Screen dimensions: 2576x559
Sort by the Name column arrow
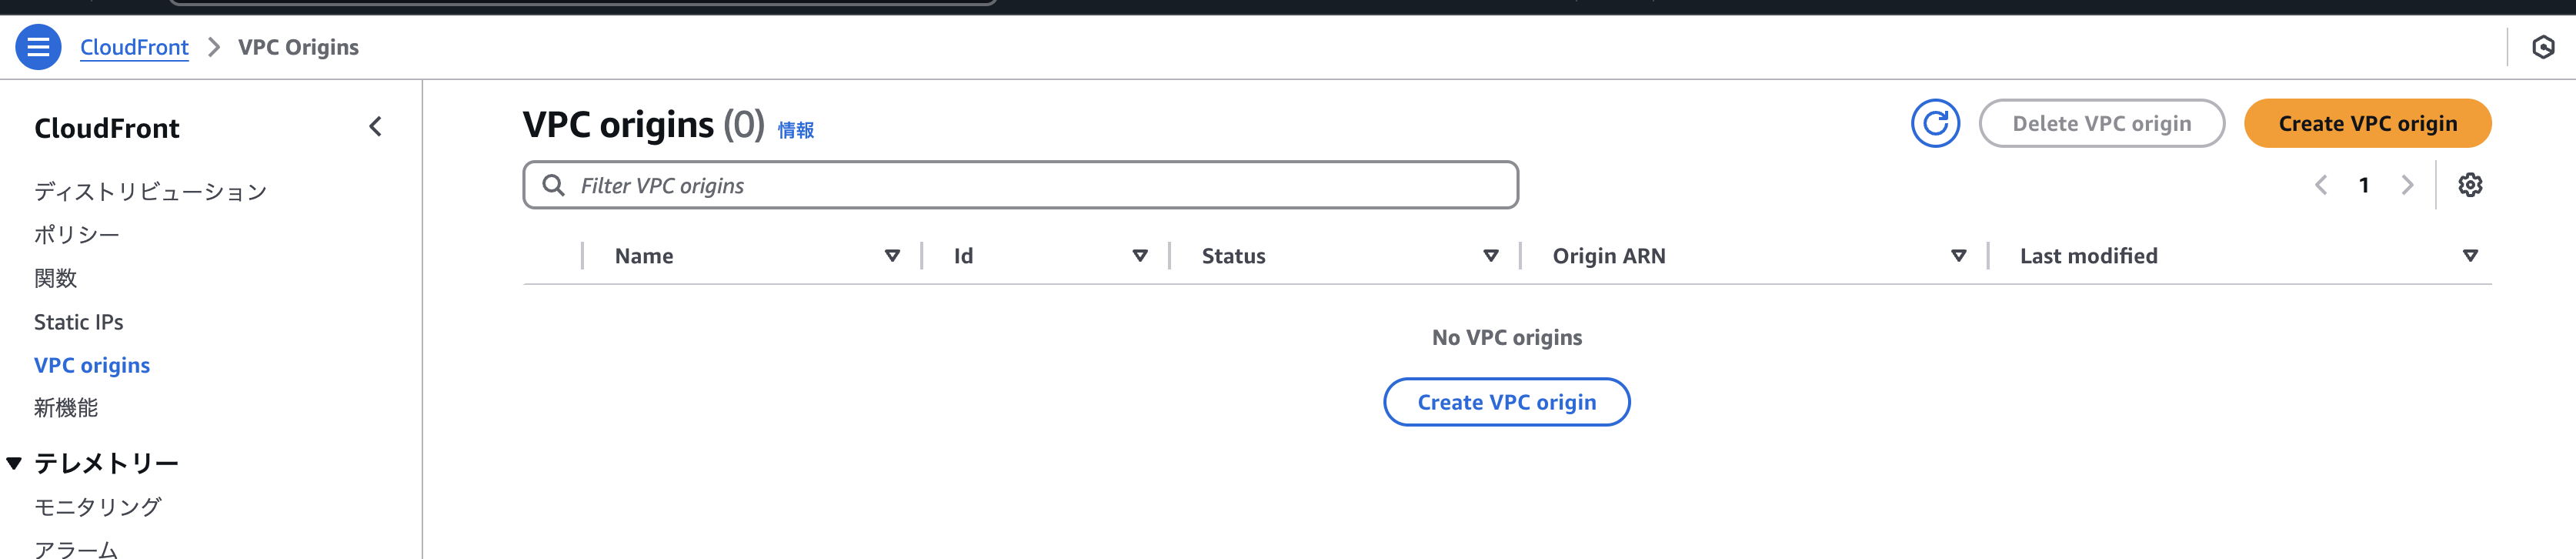pyautogui.click(x=892, y=256)
